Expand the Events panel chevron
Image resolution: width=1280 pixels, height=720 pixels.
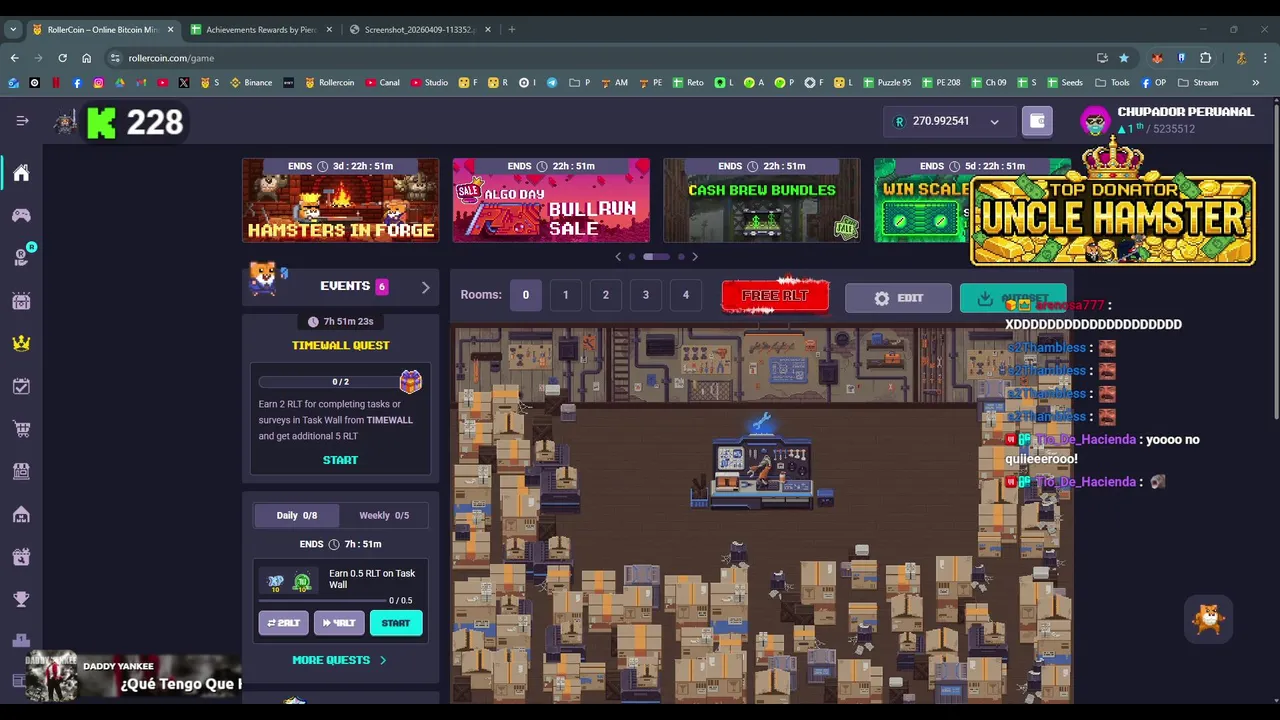coord(425,287)
